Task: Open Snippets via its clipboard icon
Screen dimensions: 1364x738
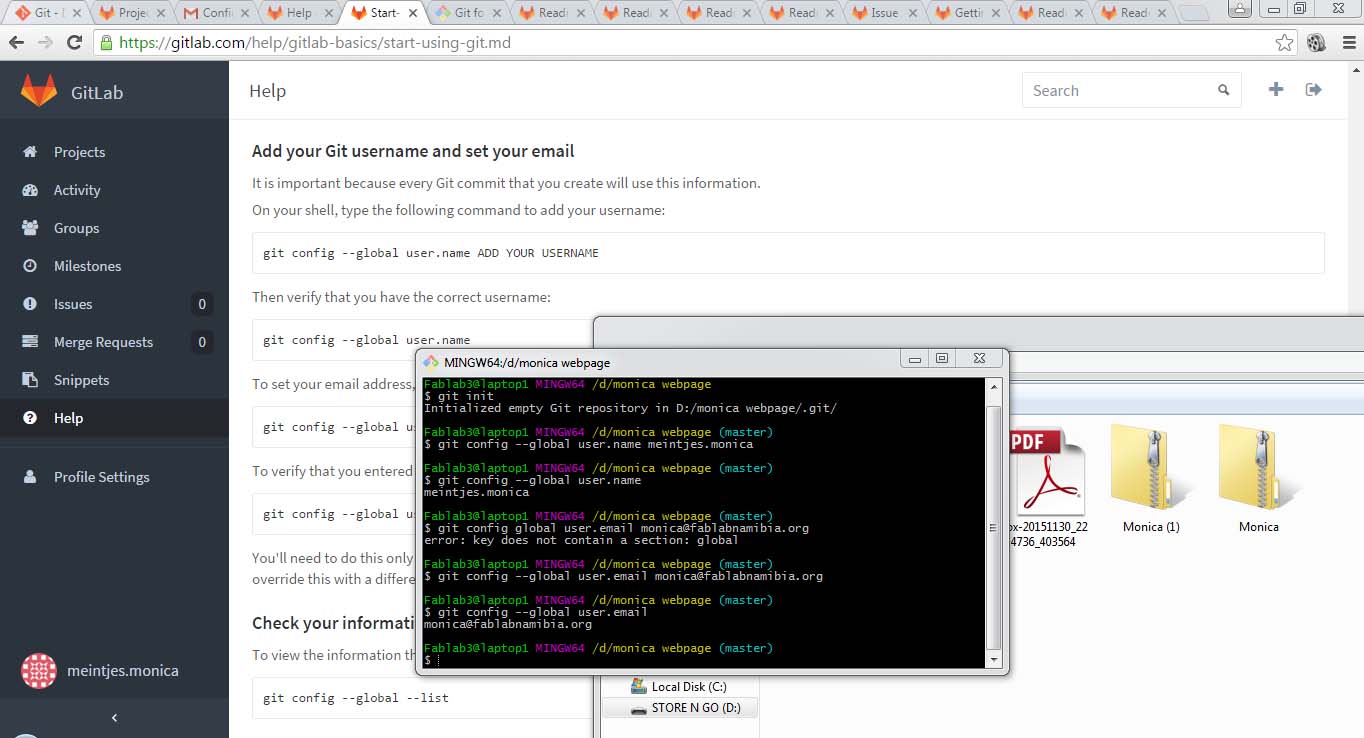Action: pos(30,380)
